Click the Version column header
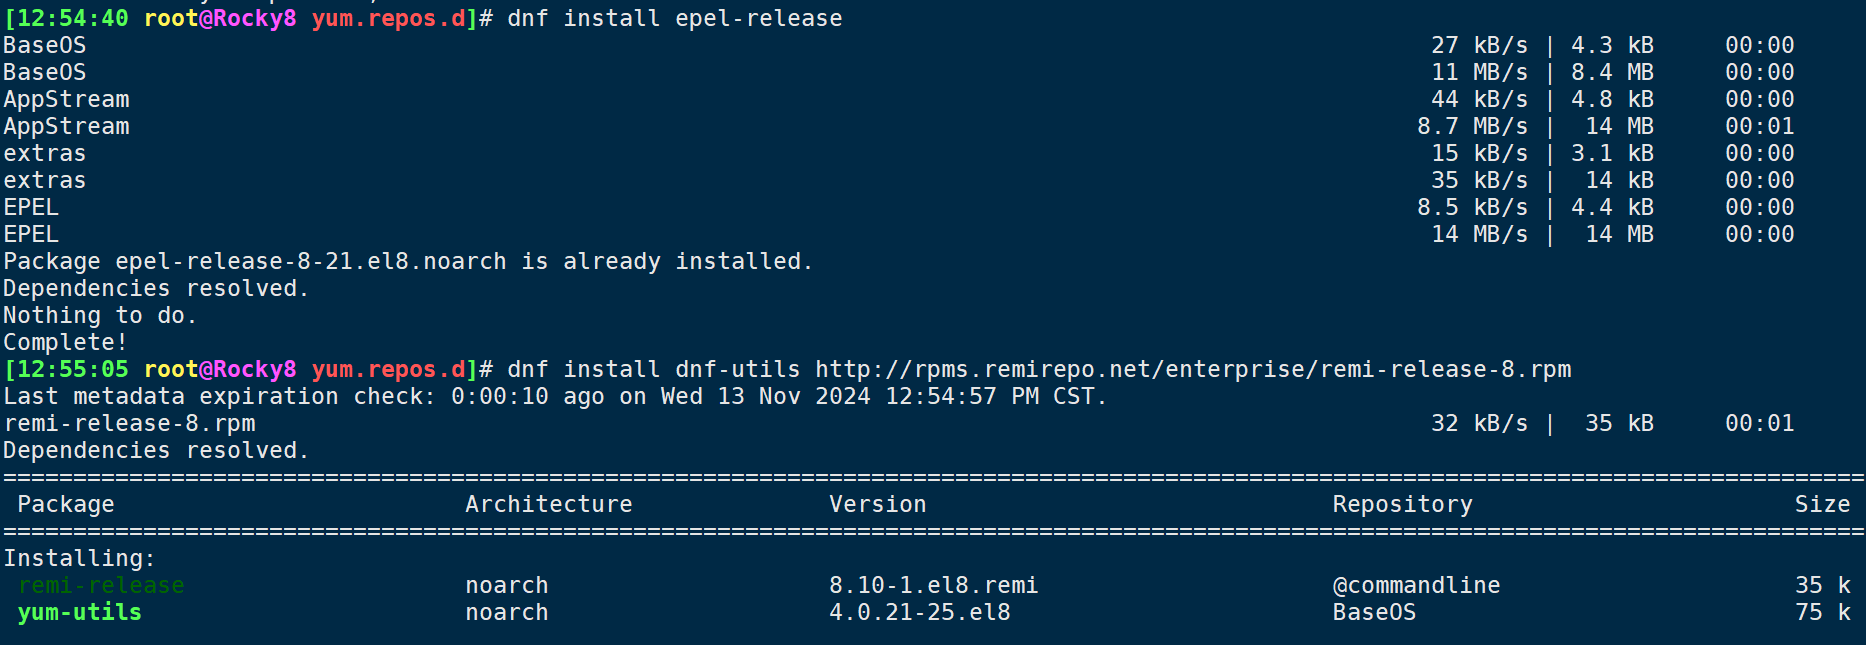1866x645 pixels. point(877,504)
